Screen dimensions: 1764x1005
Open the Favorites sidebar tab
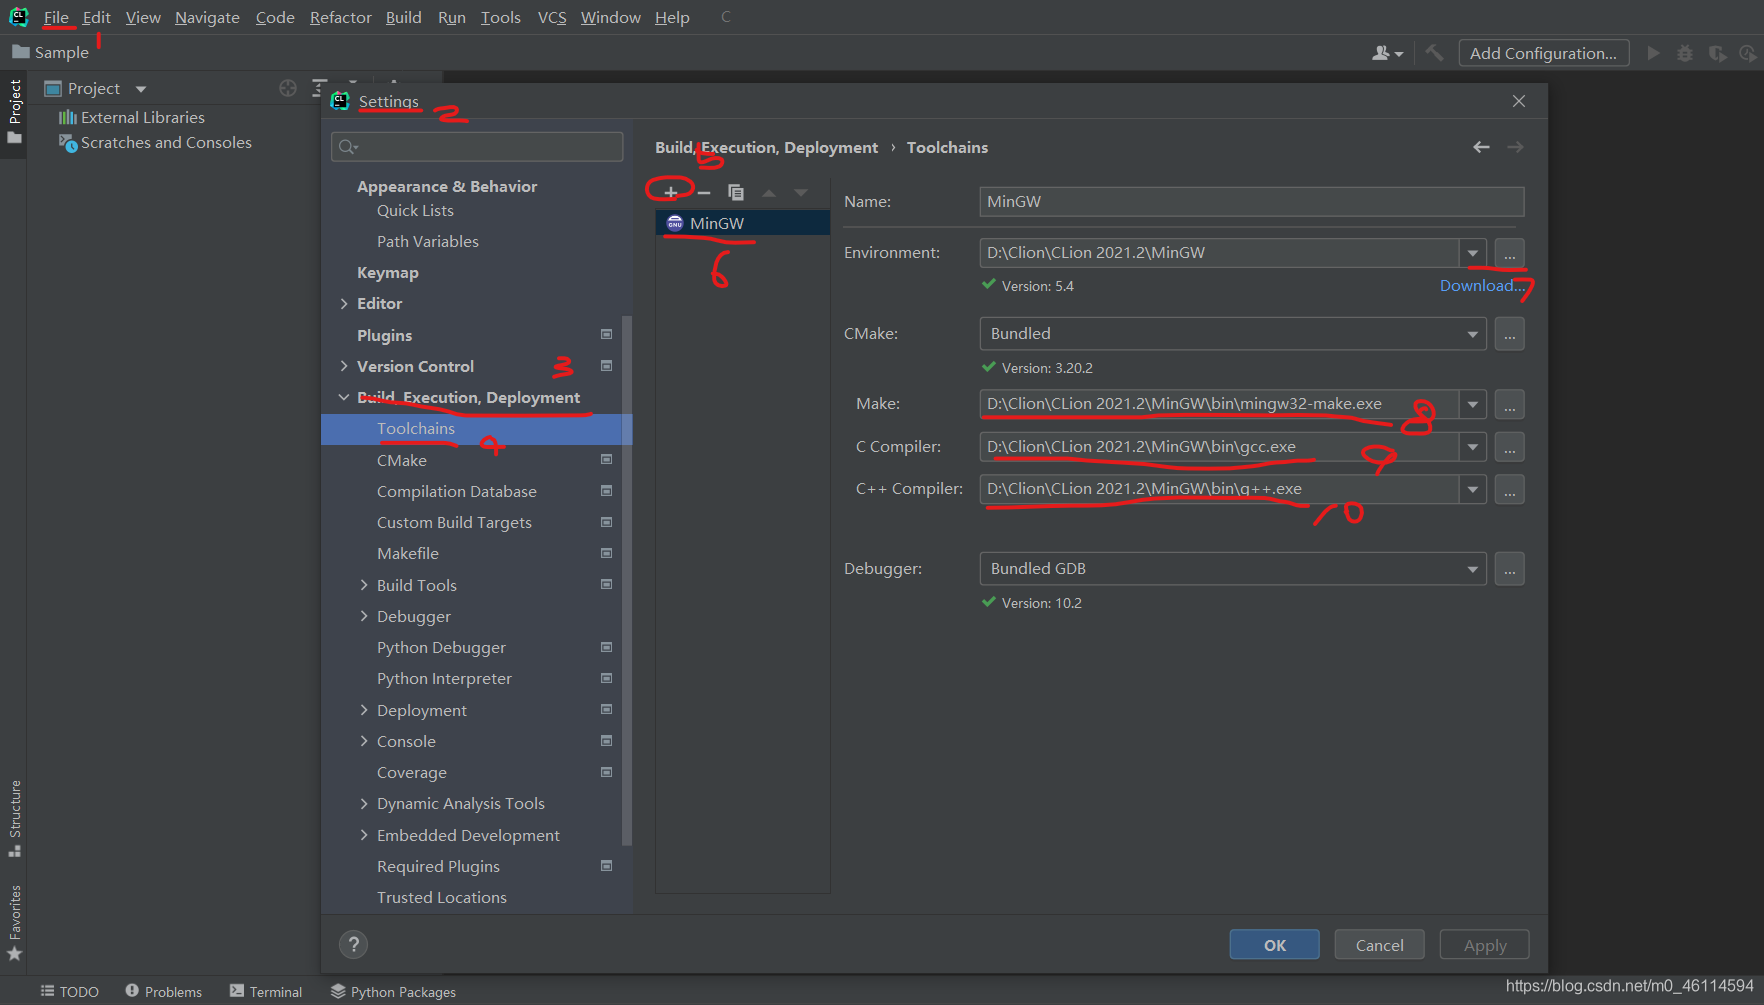tap(15, 922)
